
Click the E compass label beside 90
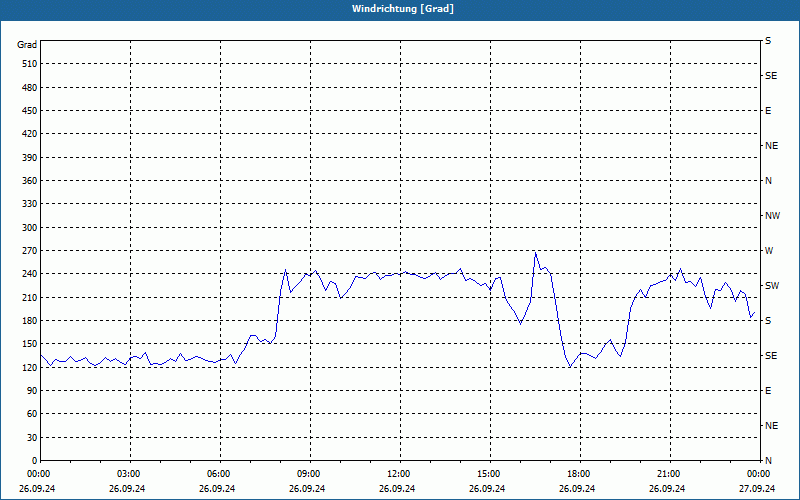(x=768, y=391)
